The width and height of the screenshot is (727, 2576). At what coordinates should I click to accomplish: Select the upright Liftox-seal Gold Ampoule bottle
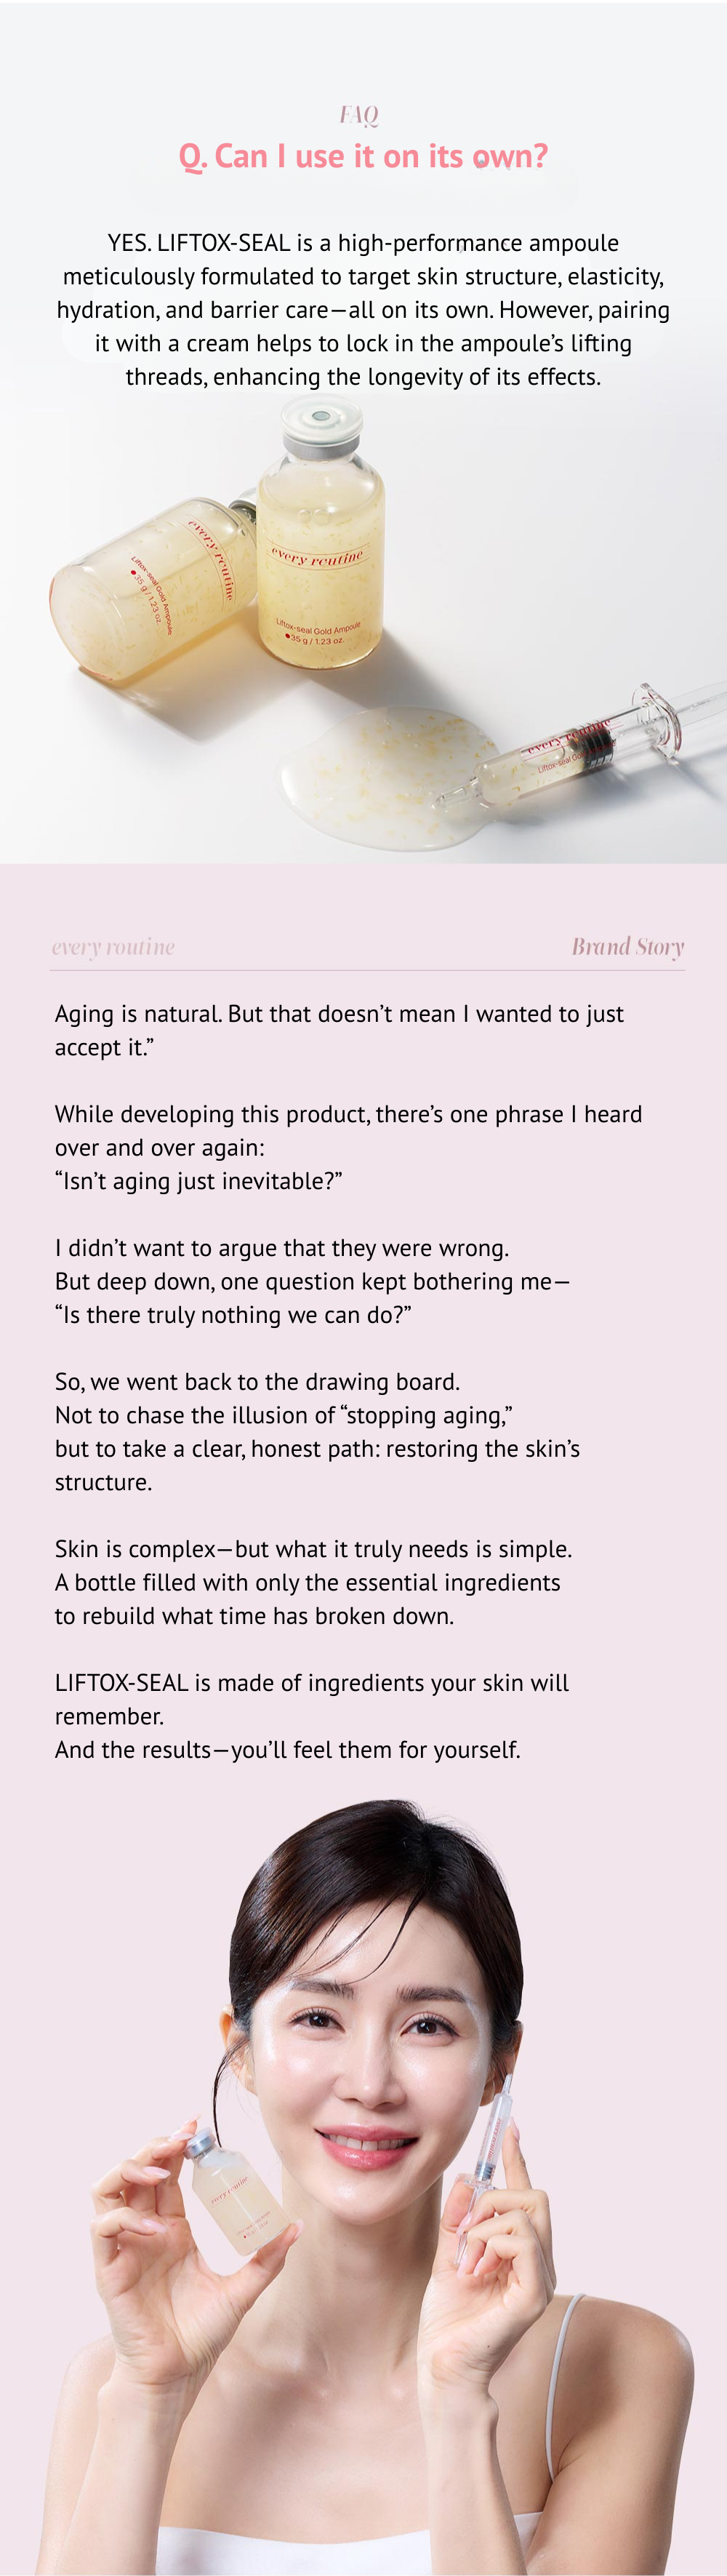point(320,560)
